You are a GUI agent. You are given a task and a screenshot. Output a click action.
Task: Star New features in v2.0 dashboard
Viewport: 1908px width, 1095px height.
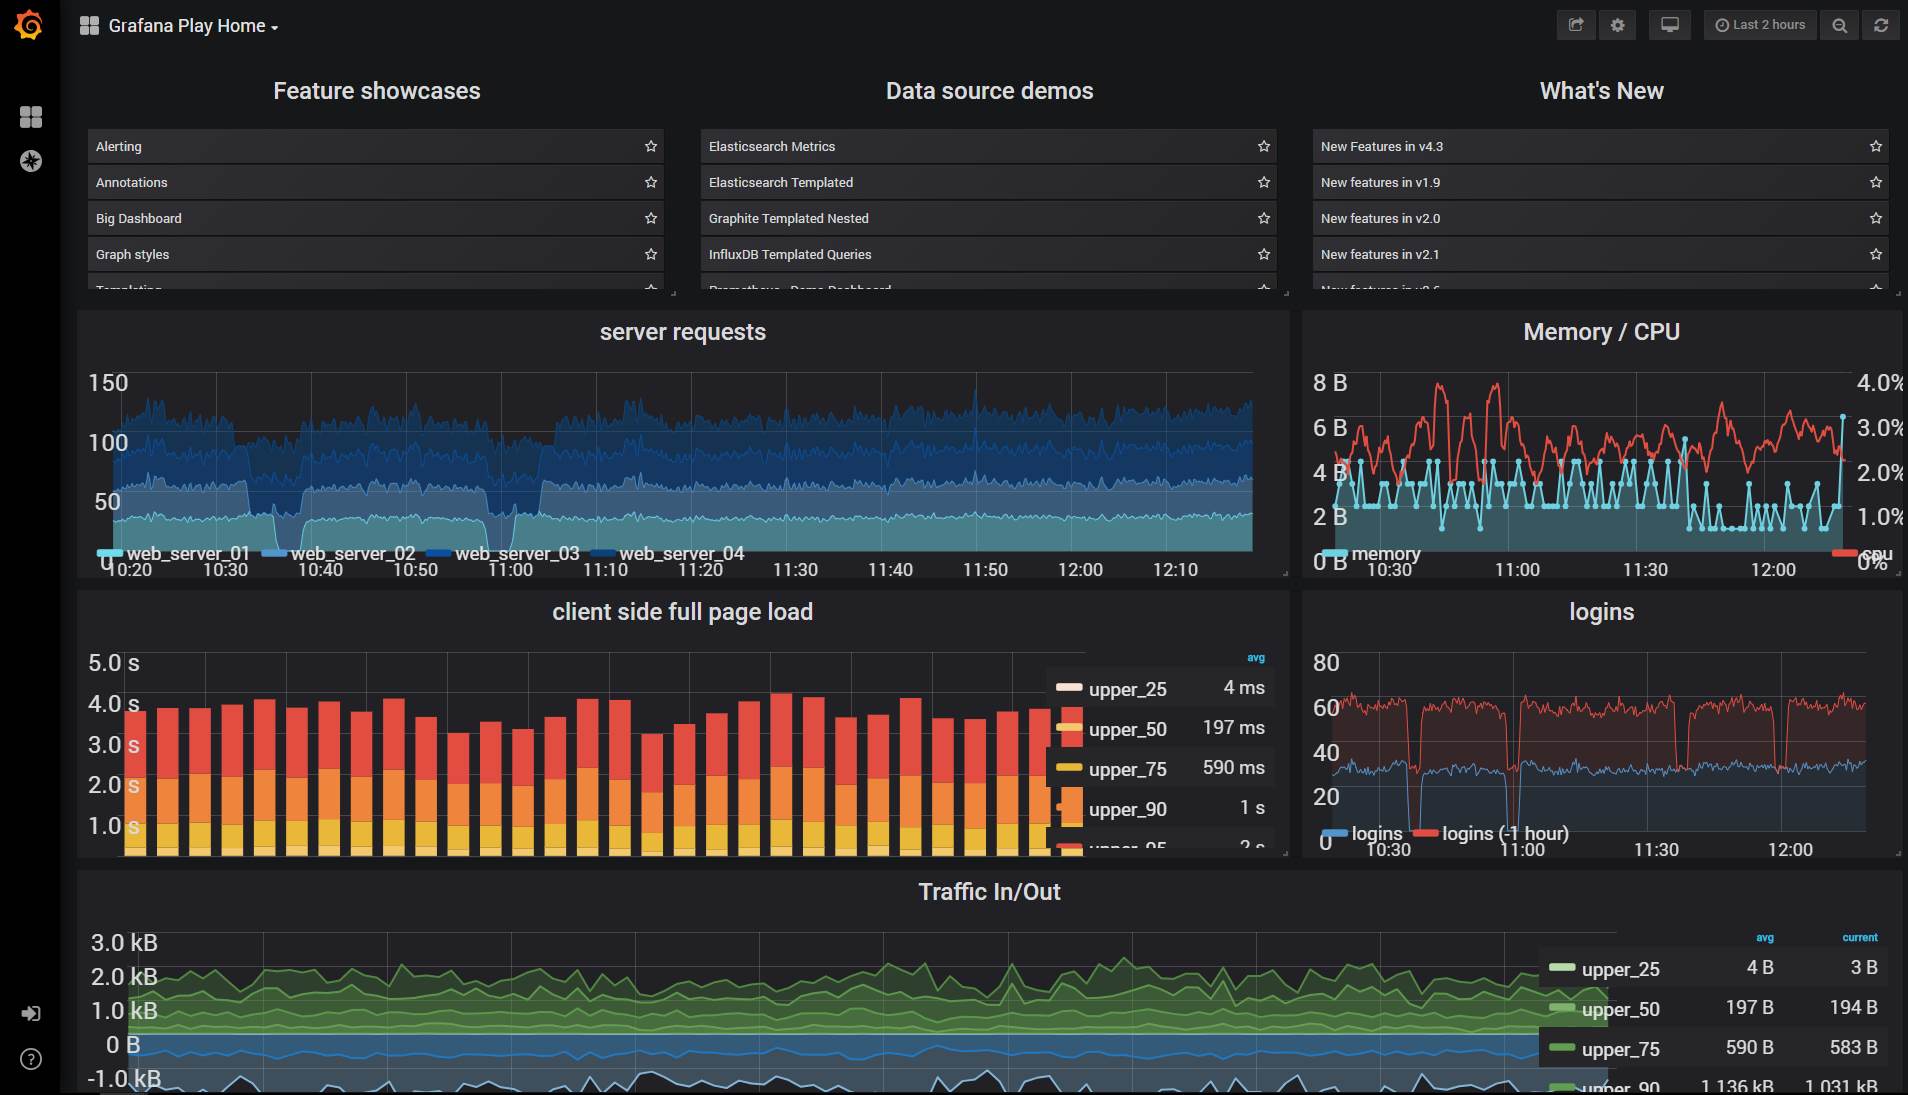point(1876,218)
